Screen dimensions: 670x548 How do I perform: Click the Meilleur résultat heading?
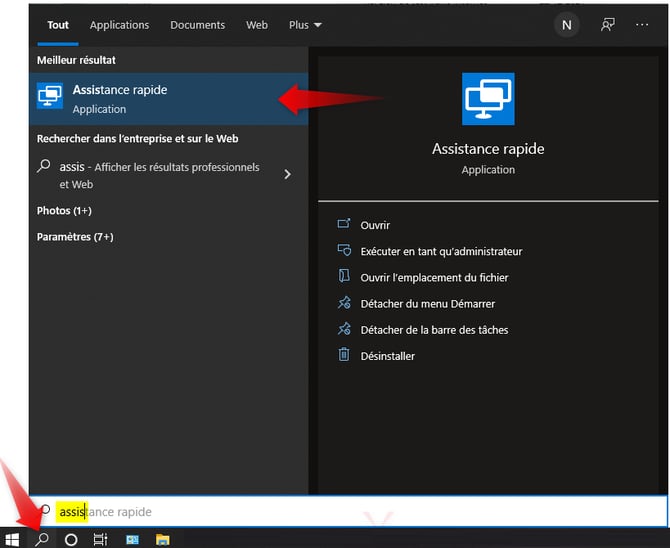pos(76,60)
